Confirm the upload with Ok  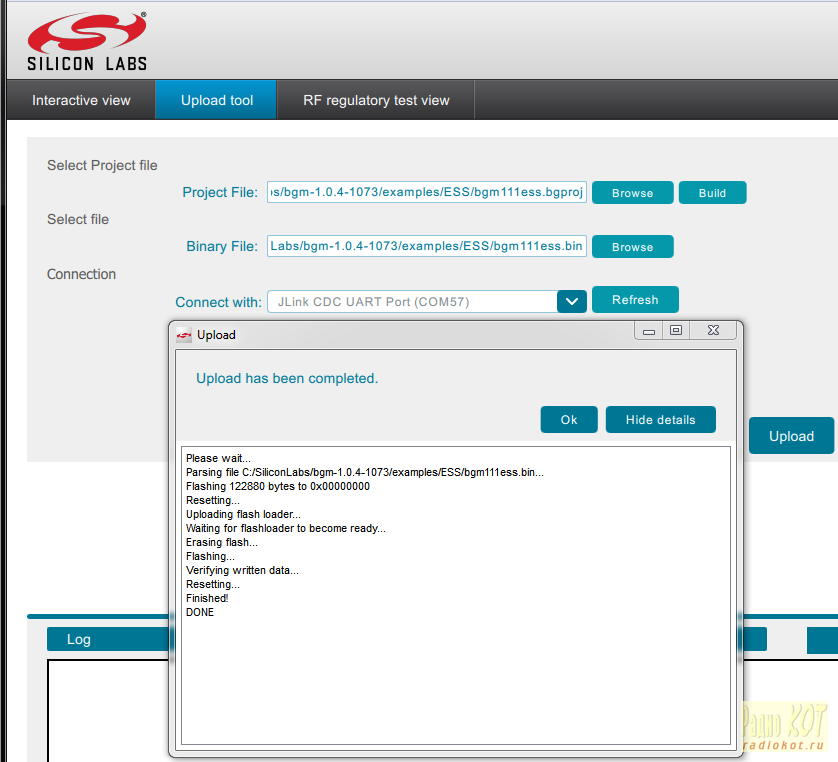click(x=569, y=420)
